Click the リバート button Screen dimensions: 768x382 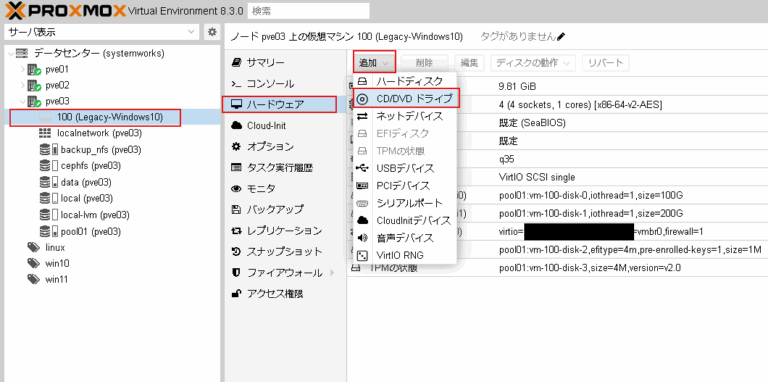(x=605, y=63)
